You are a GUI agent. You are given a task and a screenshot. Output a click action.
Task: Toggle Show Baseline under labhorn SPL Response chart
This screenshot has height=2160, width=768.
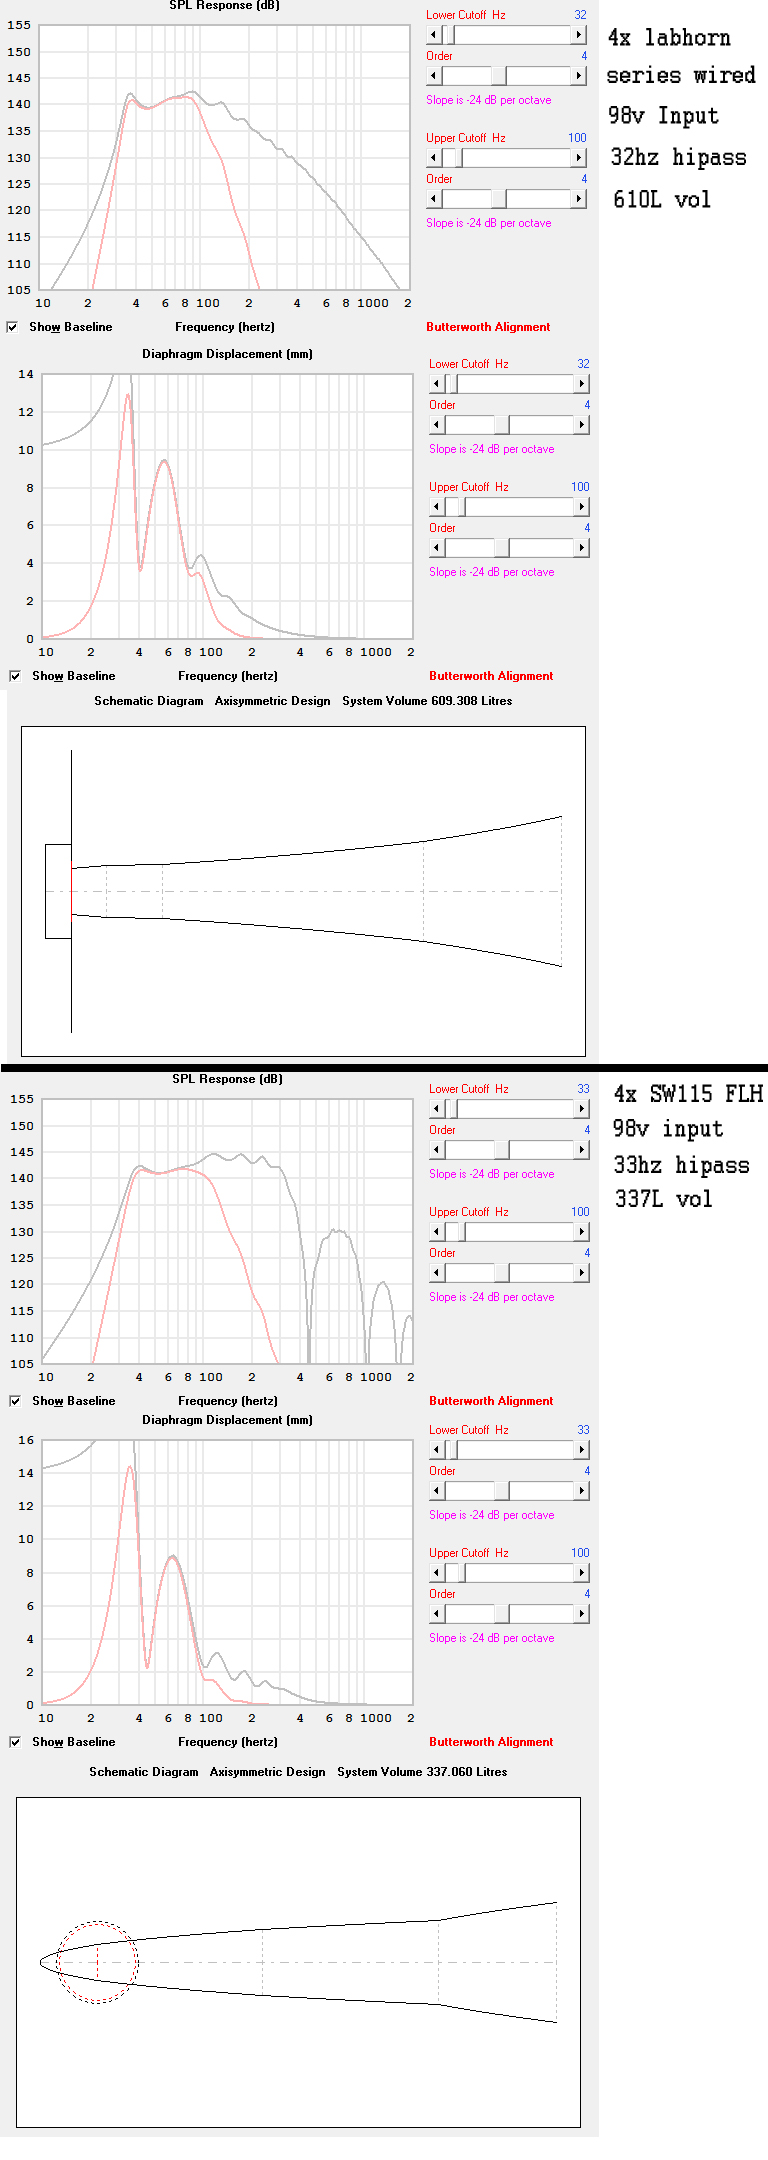12,327
